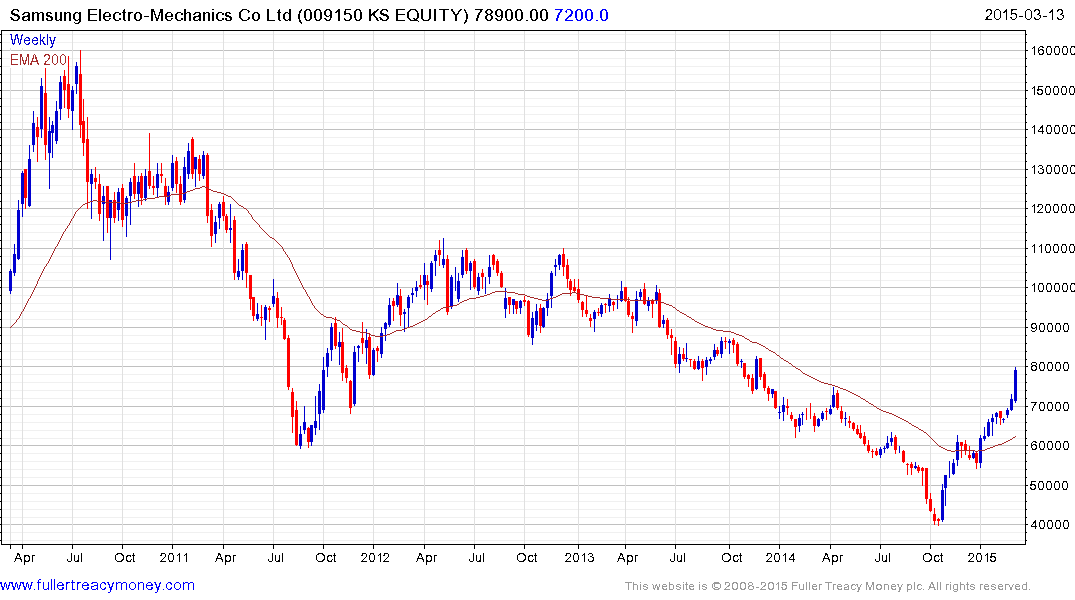Open the www.fullertreacymoney.com link
This screenshot has width=1075, height=600.
(x=97, y=585)
